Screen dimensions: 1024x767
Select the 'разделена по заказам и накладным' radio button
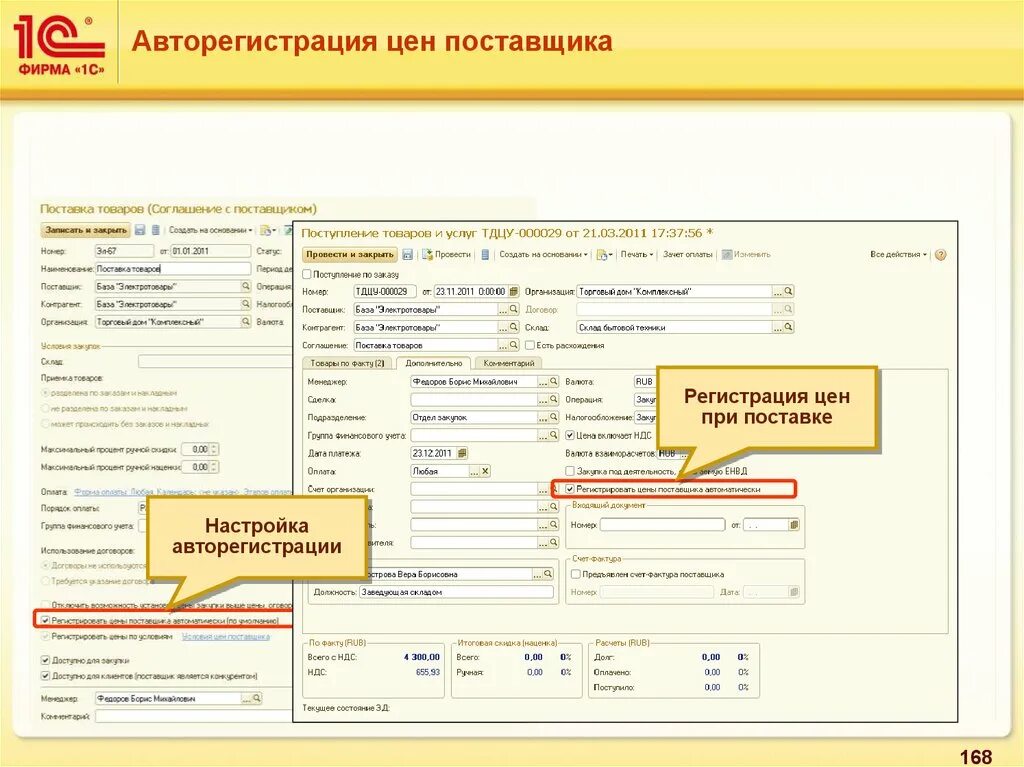[46, 393]
